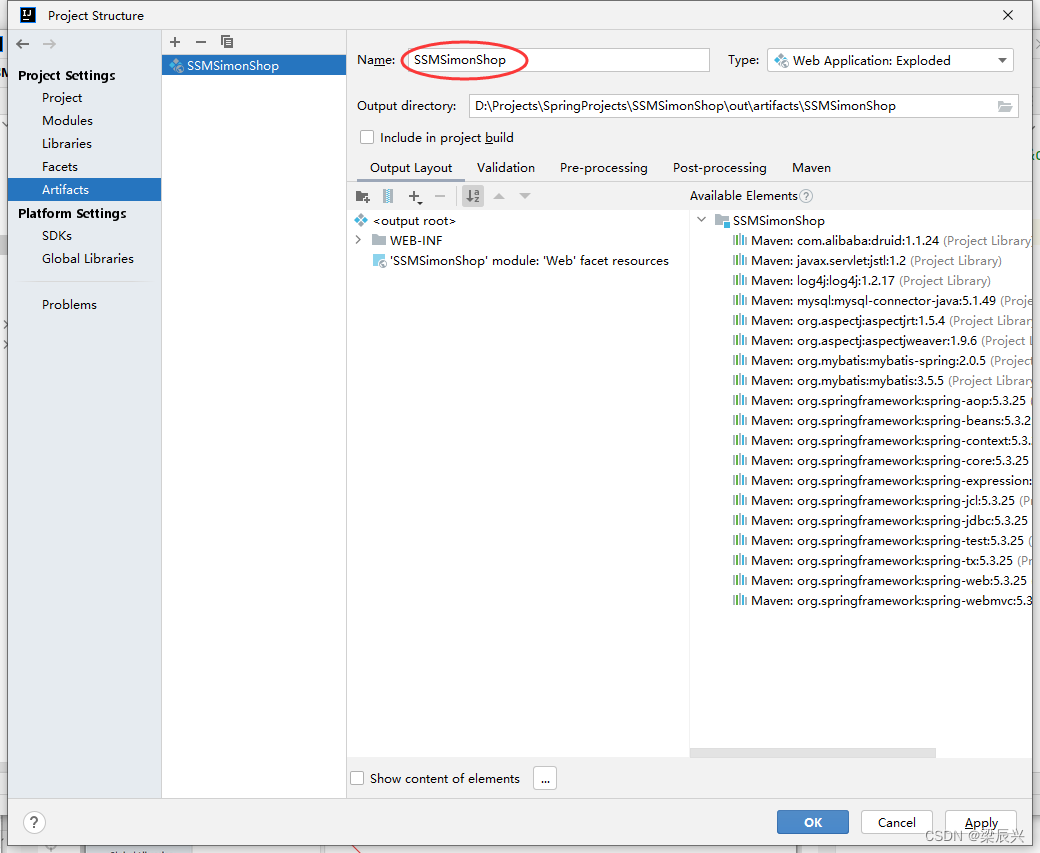Switch to the Output Layout tab
The image size is (1040, 853).
pos(411,168)
